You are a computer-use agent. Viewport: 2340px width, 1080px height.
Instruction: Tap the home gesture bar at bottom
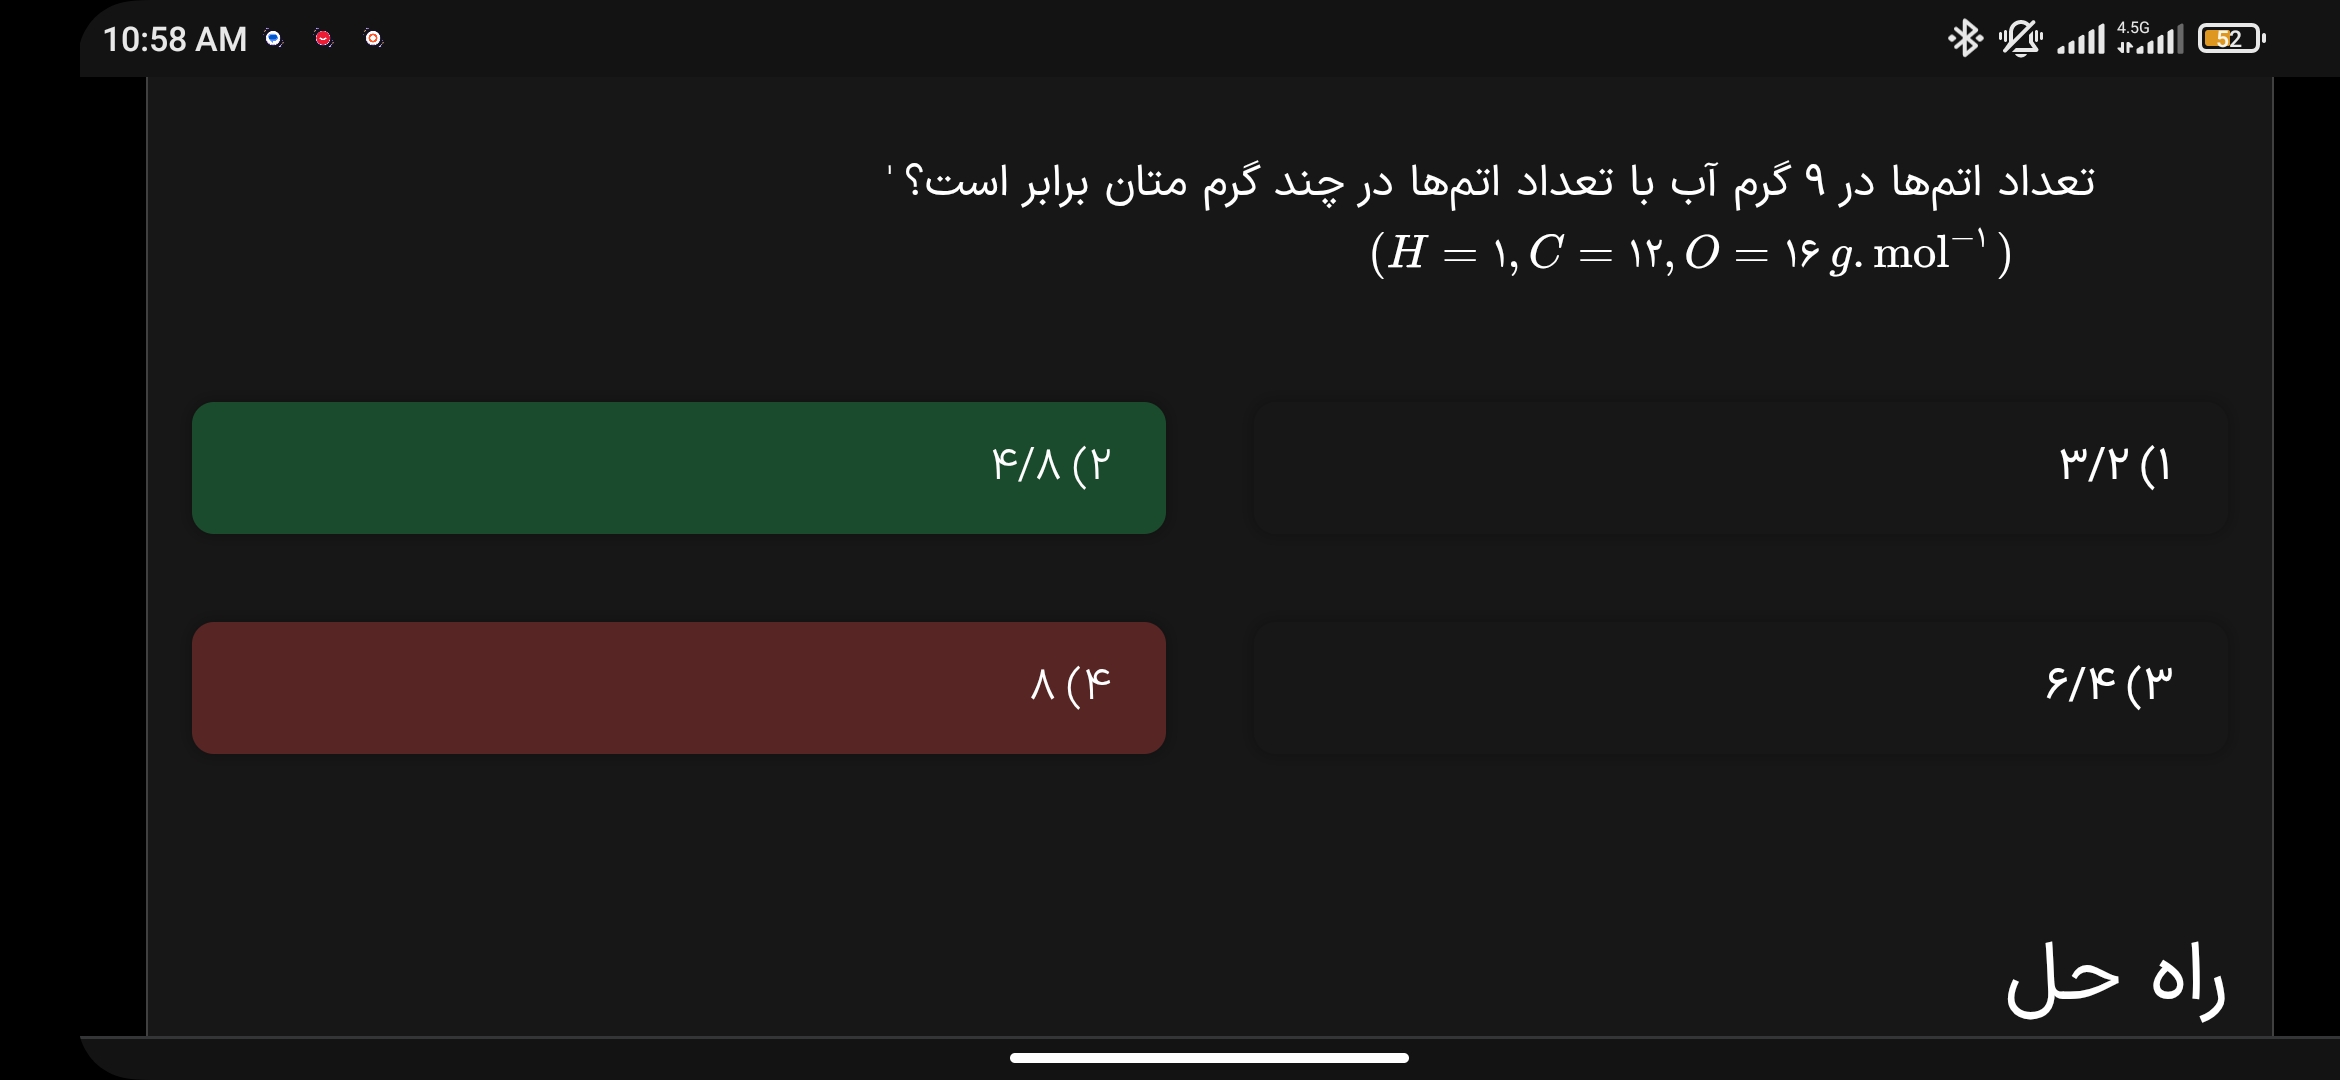1209,1057
